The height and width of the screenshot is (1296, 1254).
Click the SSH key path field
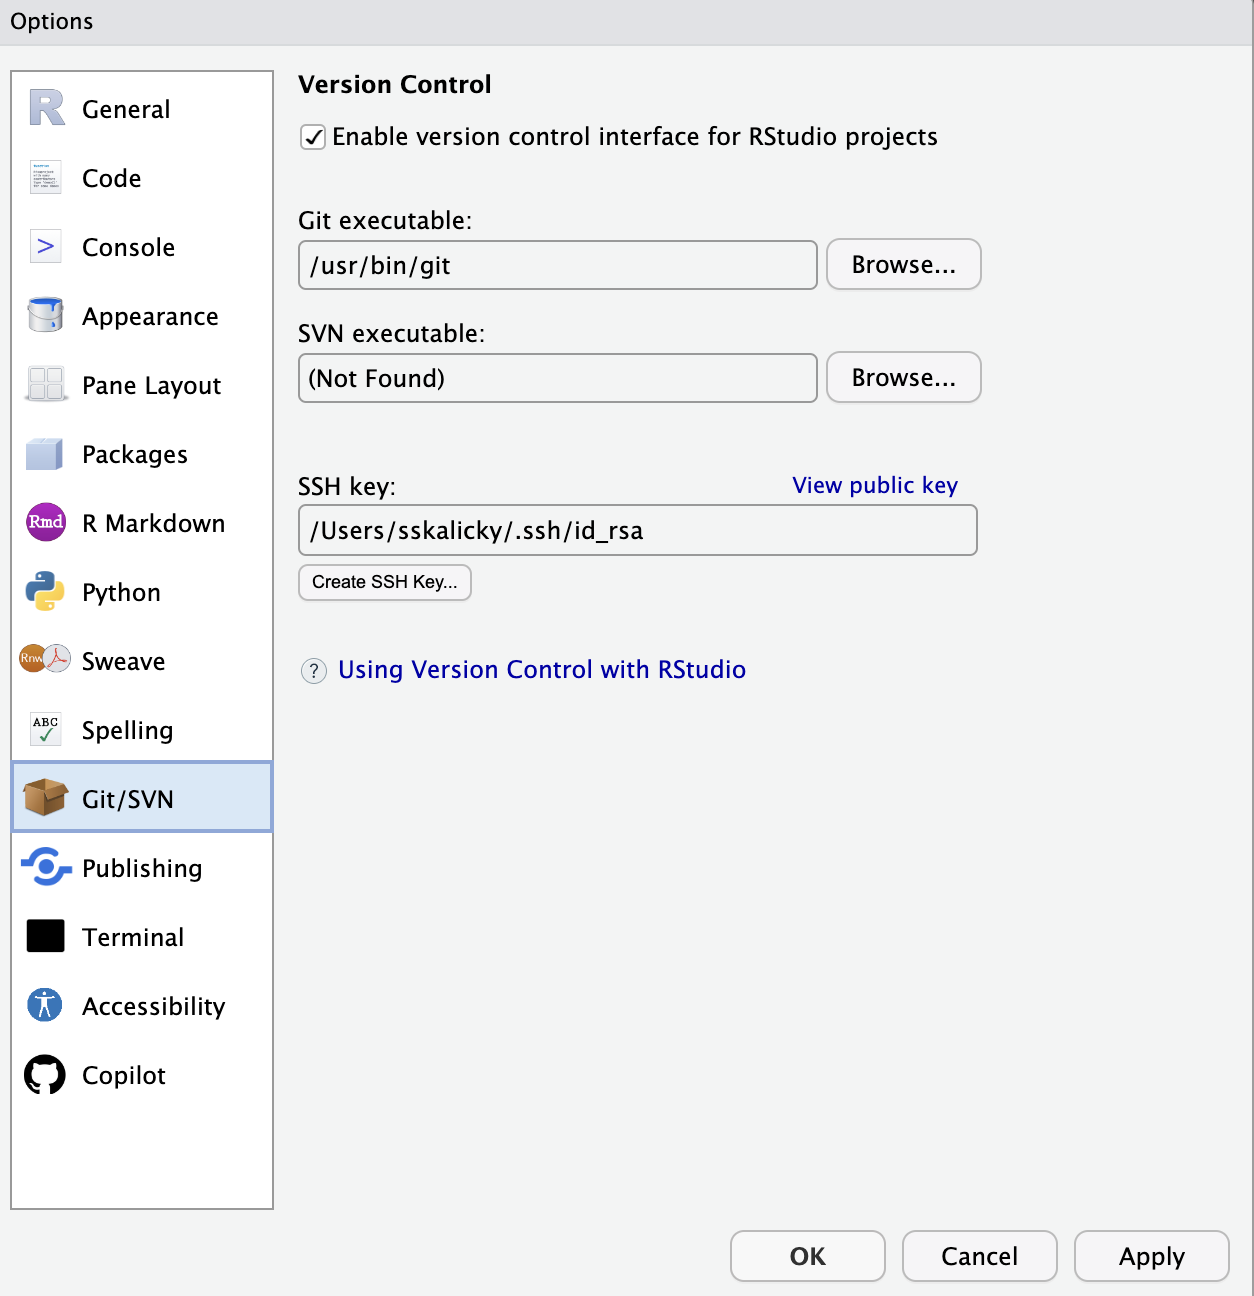pyautogui.click(x=638, y=530)
